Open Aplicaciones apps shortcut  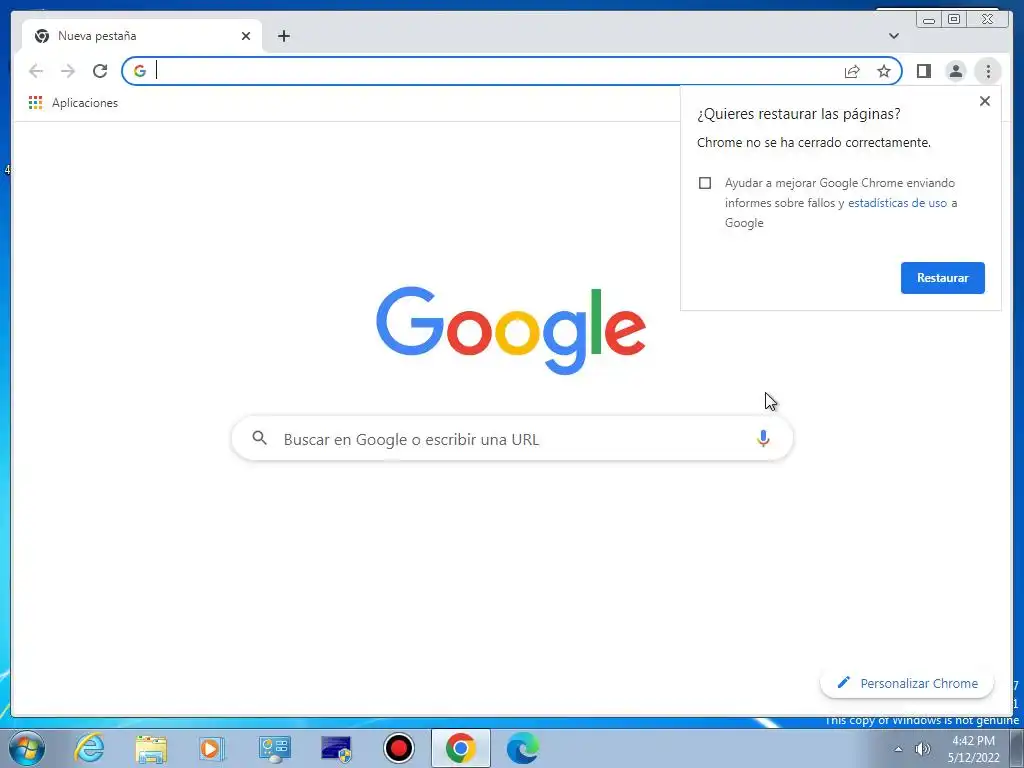coord(73,103)
